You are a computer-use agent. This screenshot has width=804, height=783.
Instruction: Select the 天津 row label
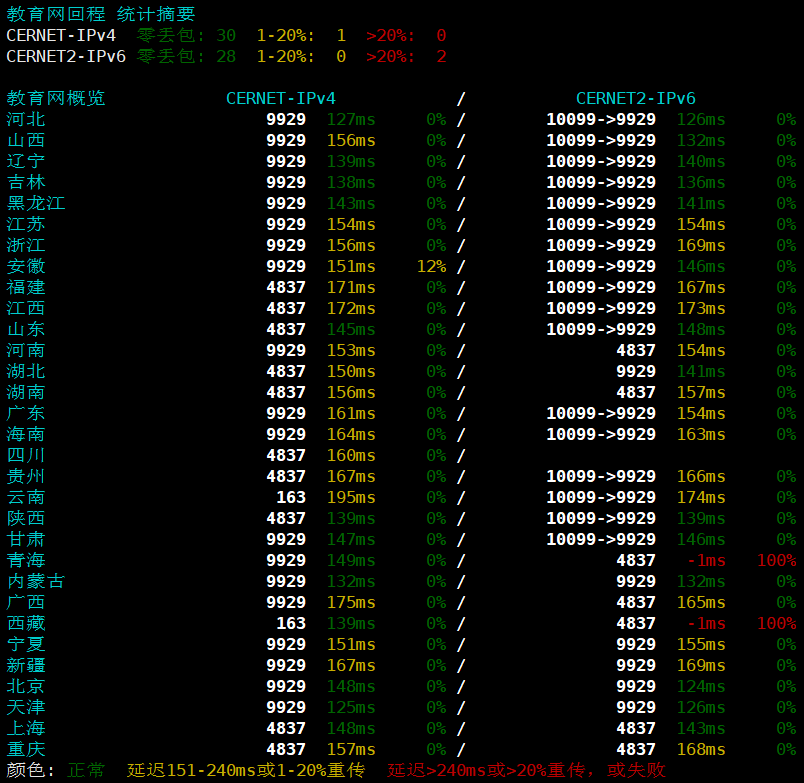tap(26, 708)
